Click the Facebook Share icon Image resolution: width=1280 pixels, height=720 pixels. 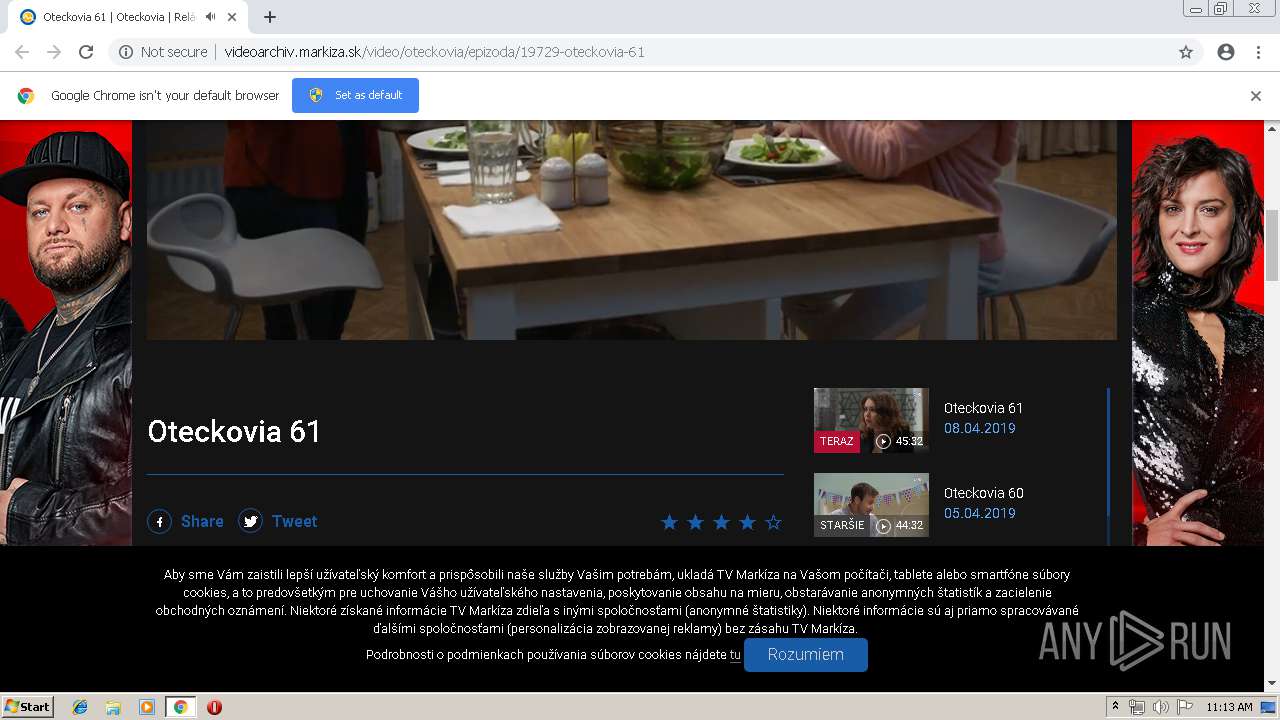(160, 521)
